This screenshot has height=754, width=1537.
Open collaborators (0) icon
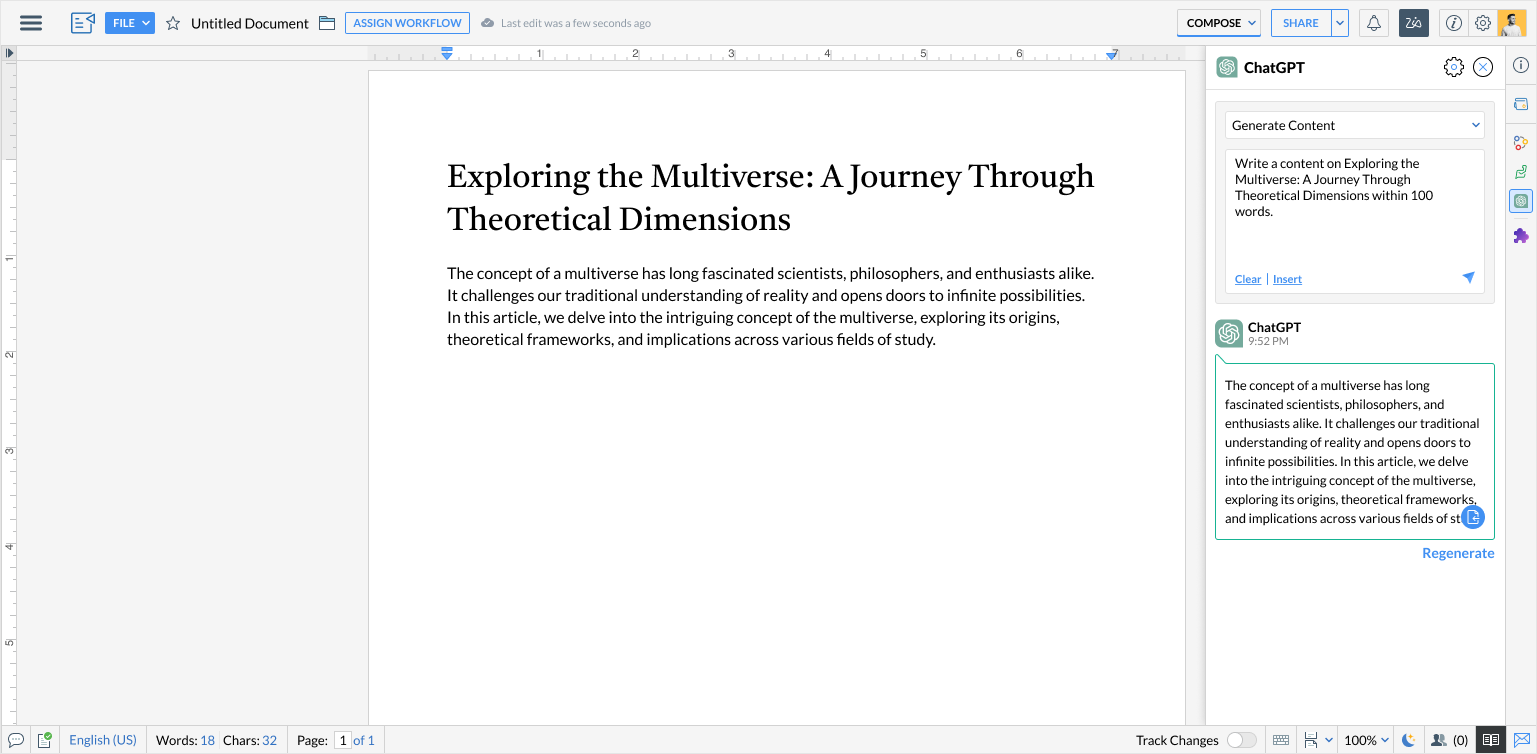coord(1450,740)
